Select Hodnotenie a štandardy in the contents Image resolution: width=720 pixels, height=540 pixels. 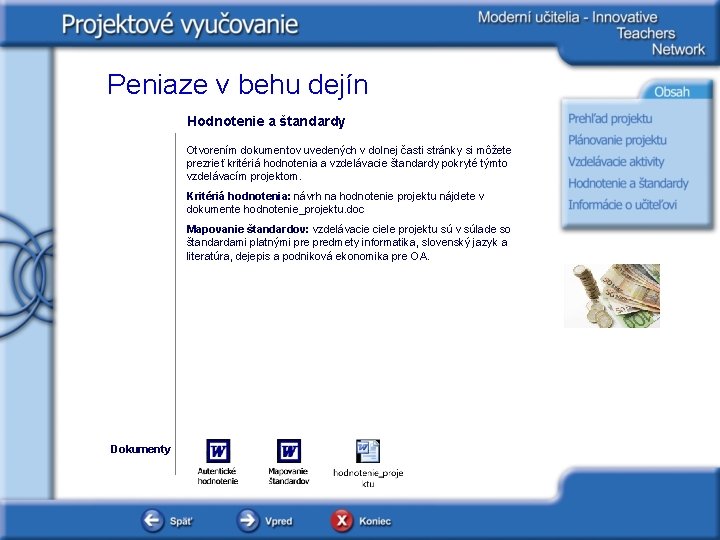628,183
